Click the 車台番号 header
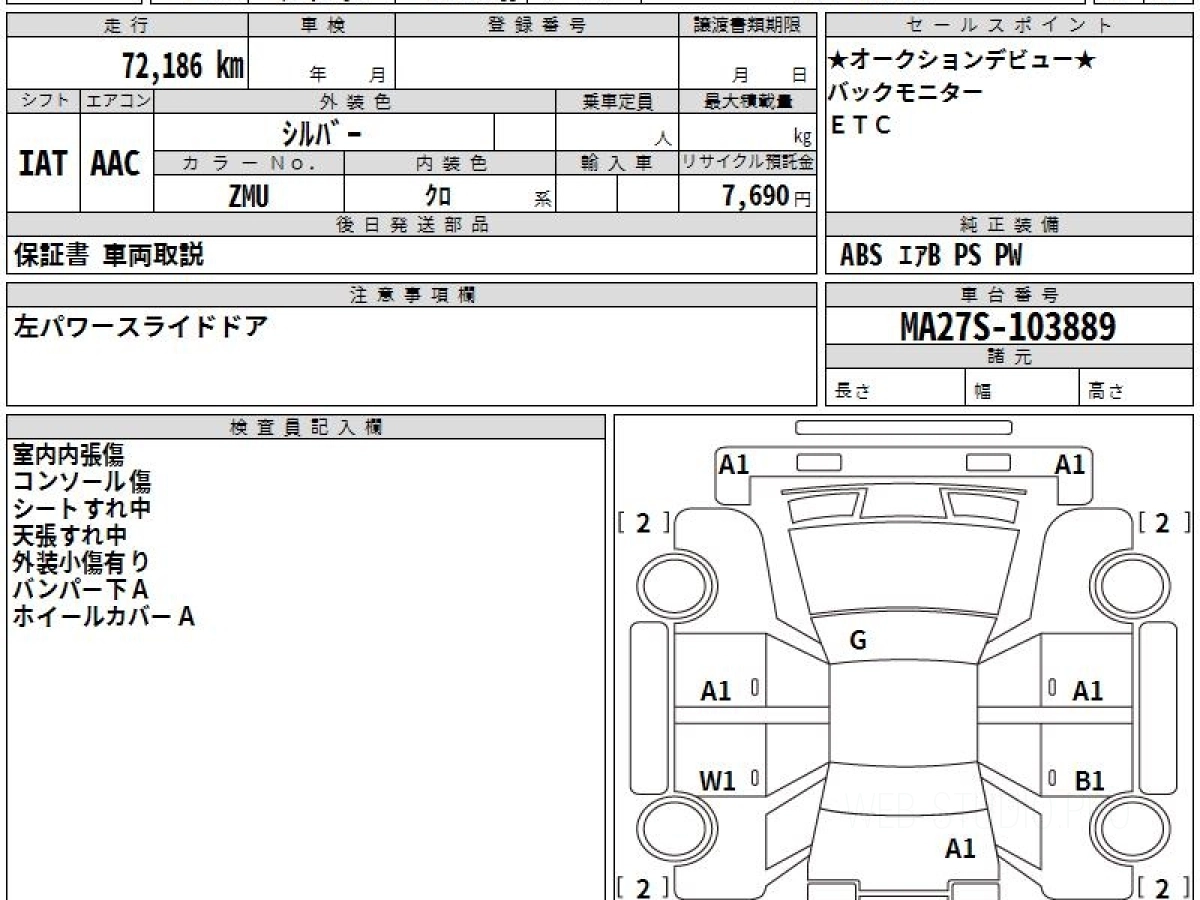Screen dimensions: 1200x900 click(x=1009, y=295)
